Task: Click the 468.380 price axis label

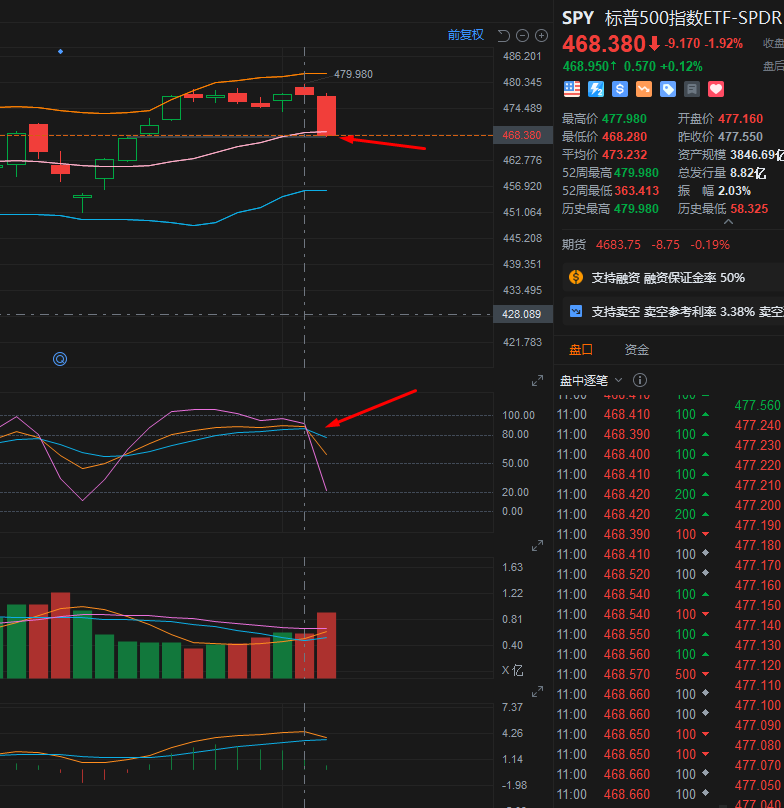Action: pyautogui.click(x=522, y=135)
